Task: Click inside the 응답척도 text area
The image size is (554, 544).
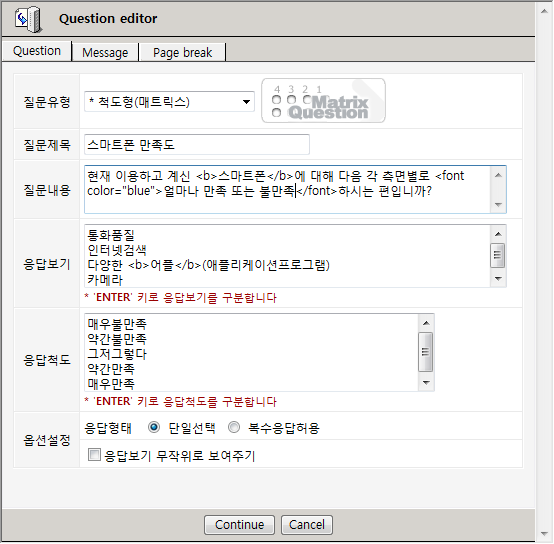Action: coord(259,352)
